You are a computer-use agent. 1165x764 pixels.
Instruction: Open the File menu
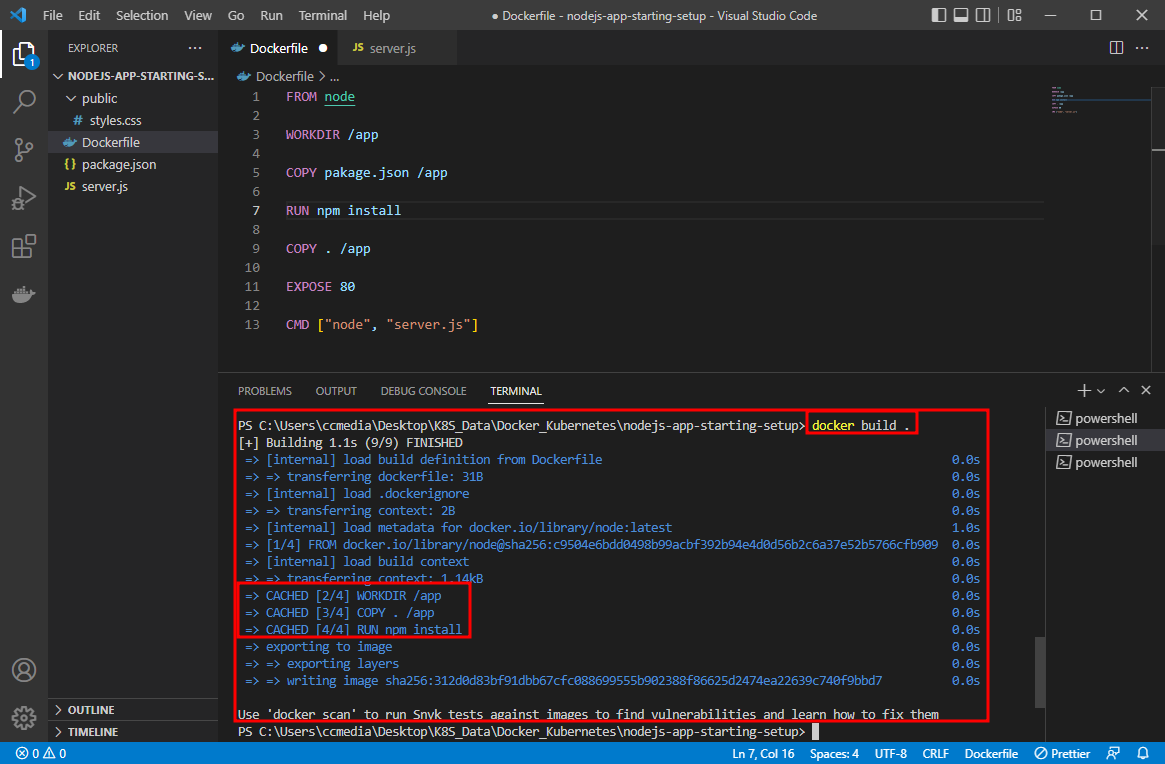coord(53,15)
